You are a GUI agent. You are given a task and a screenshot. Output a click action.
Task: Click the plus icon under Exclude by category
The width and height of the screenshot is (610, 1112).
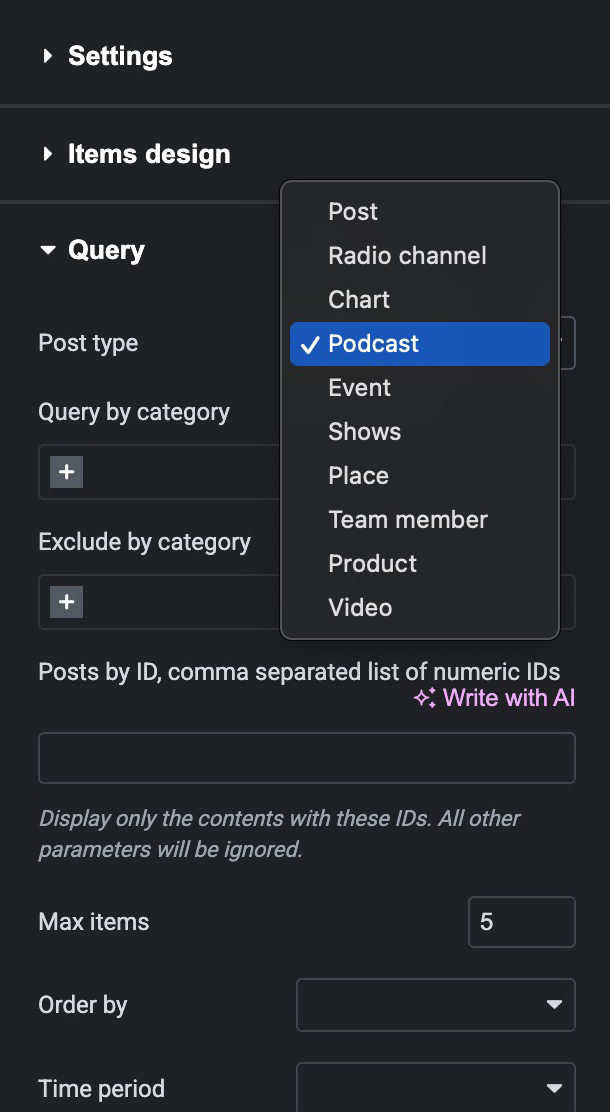67,602
